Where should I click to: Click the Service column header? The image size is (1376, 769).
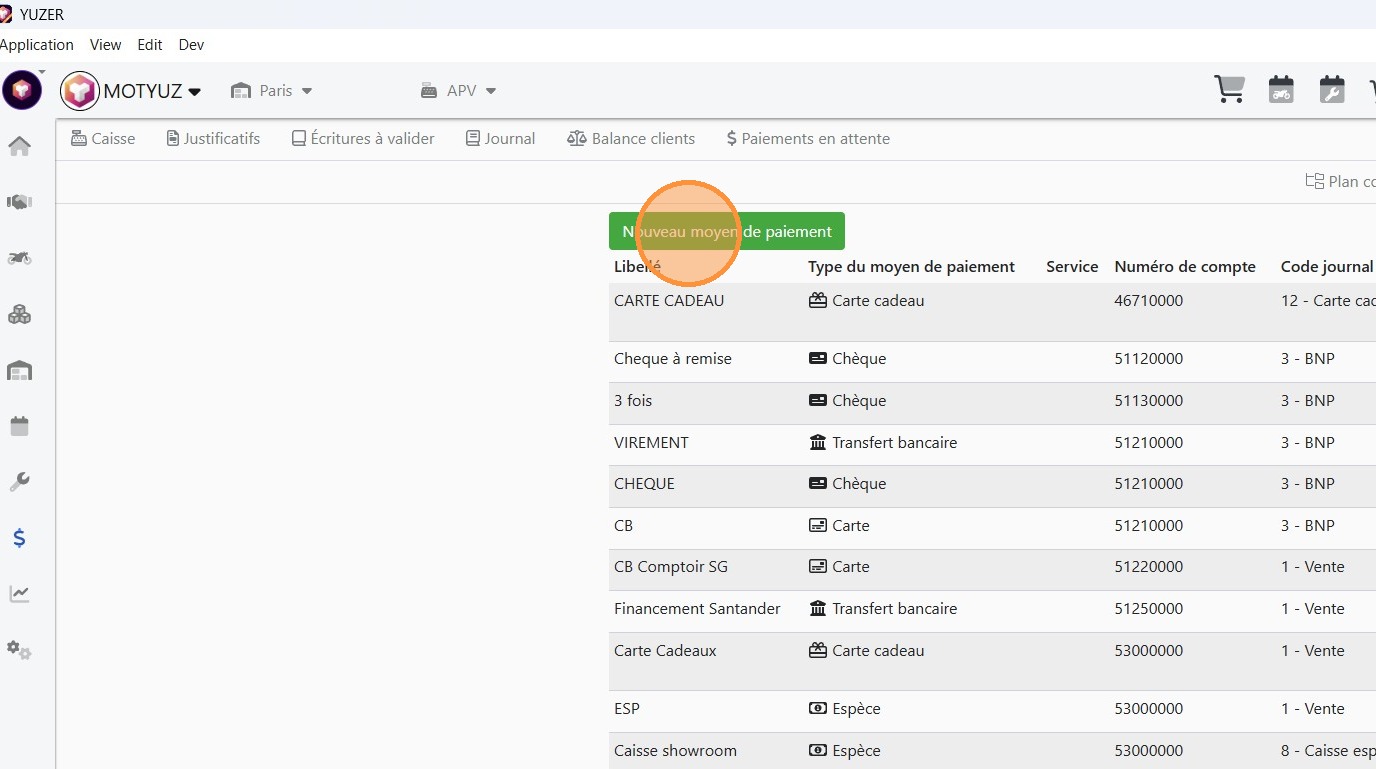[1072, 266]
